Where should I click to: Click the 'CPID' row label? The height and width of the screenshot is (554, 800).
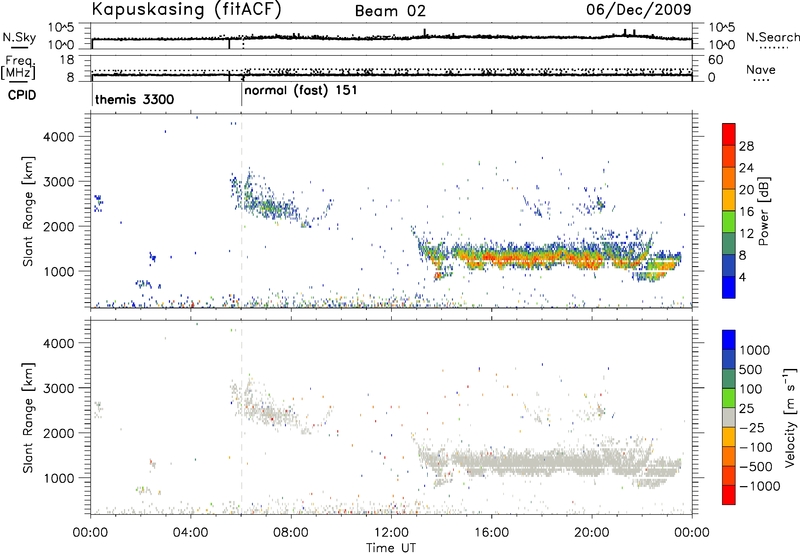click(22, 95)
